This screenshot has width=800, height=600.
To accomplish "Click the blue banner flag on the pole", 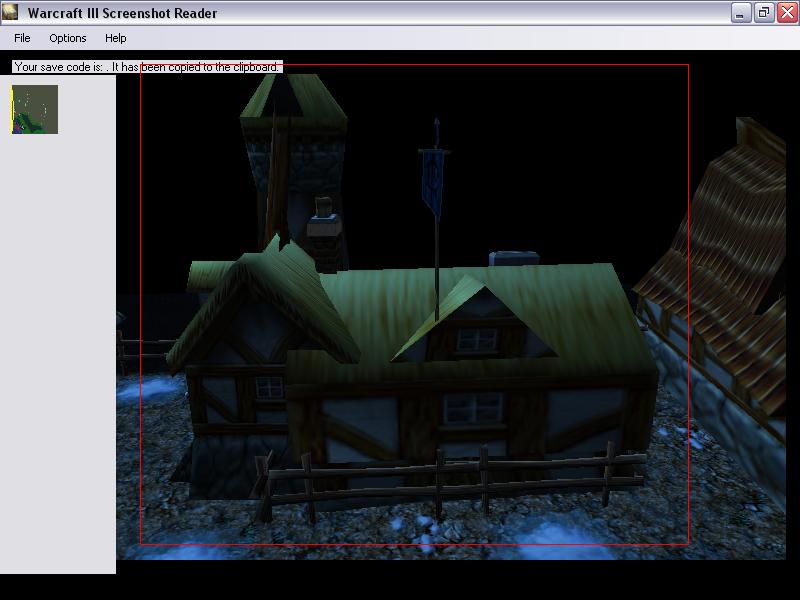I will [x=434, y=178].
